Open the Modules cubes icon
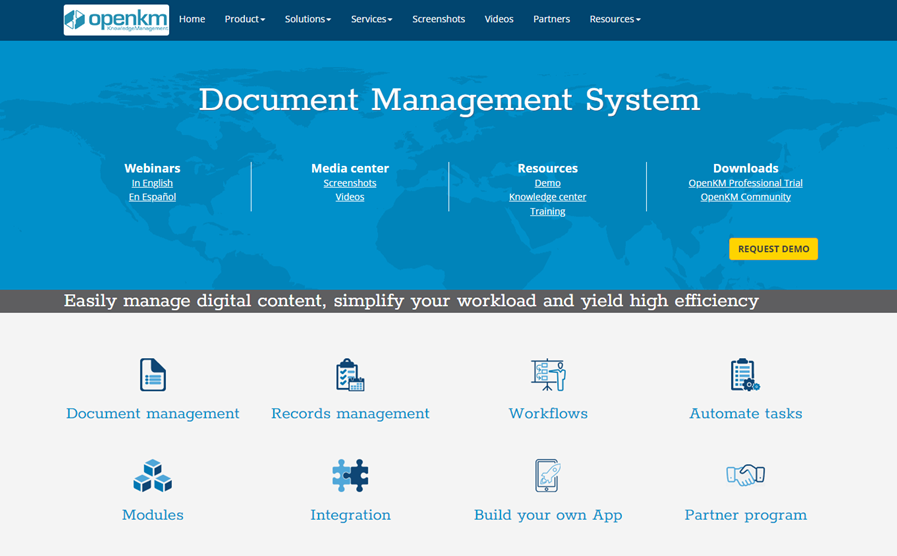 tap(153, 476)
